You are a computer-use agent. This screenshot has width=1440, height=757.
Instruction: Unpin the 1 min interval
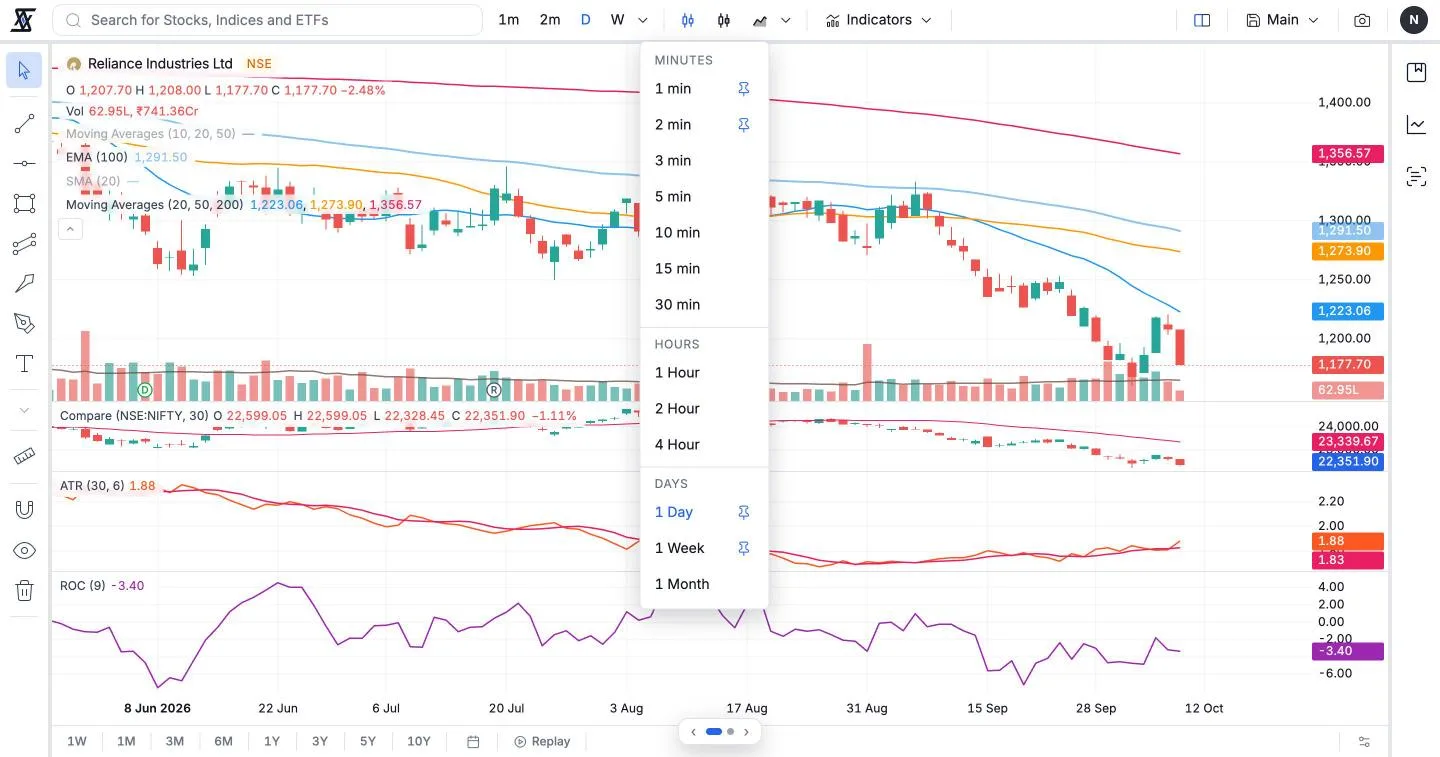[744, 89]
